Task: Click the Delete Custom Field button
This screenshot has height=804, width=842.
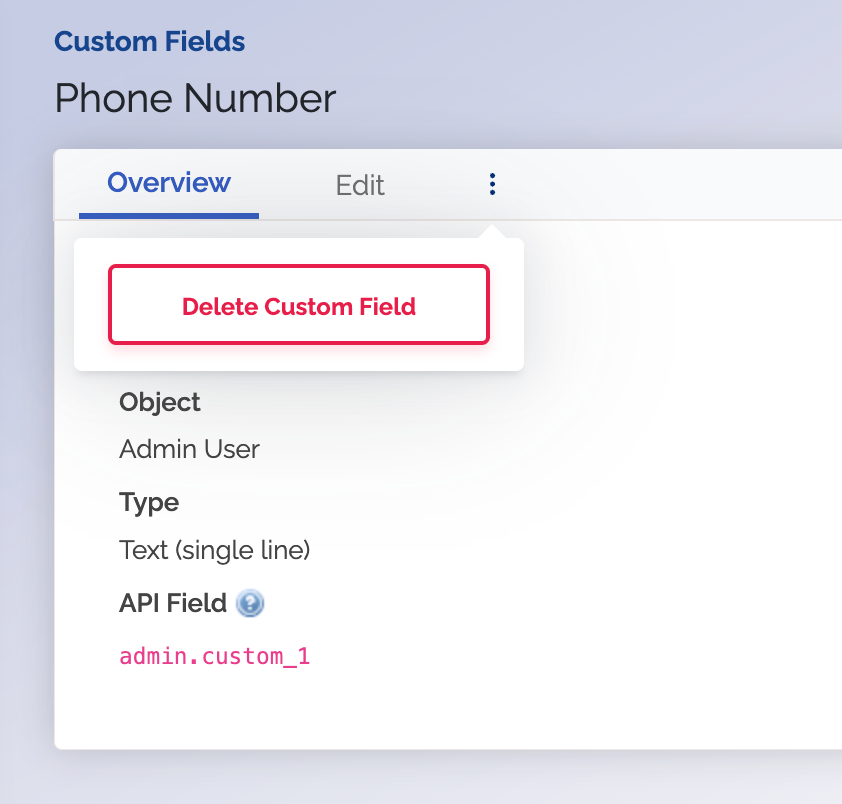Action: (x=299, y=305)
